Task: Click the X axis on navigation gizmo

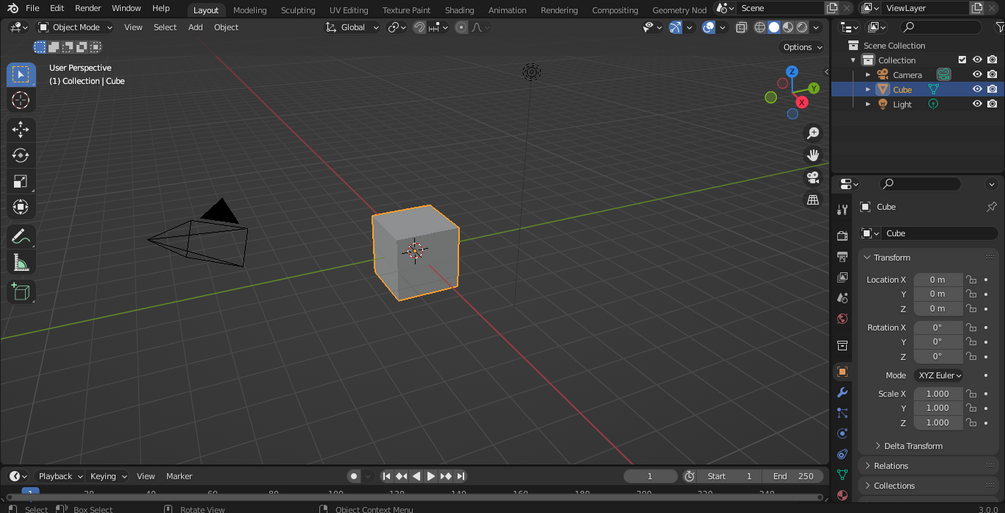Action: (802, 102)
